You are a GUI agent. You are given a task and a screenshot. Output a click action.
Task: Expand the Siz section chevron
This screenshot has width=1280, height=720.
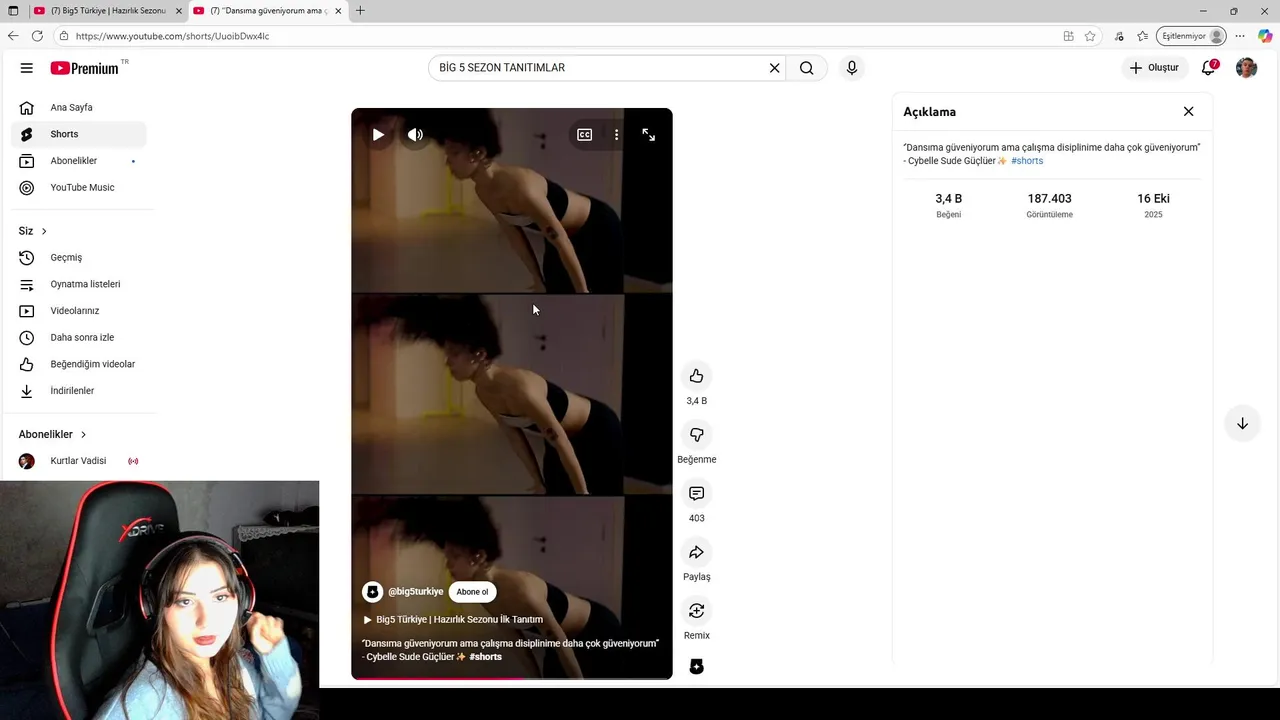[44, 231]
